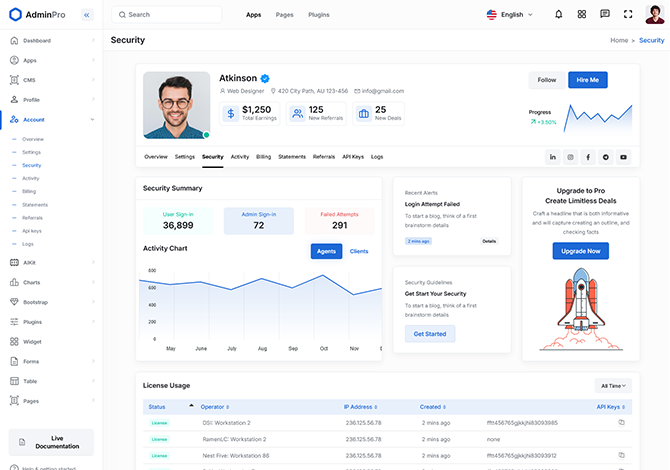The height and width of the screenshot is (470, 670).
Task: Open the apps grid icon in header
Action: [x=581, y=15]
